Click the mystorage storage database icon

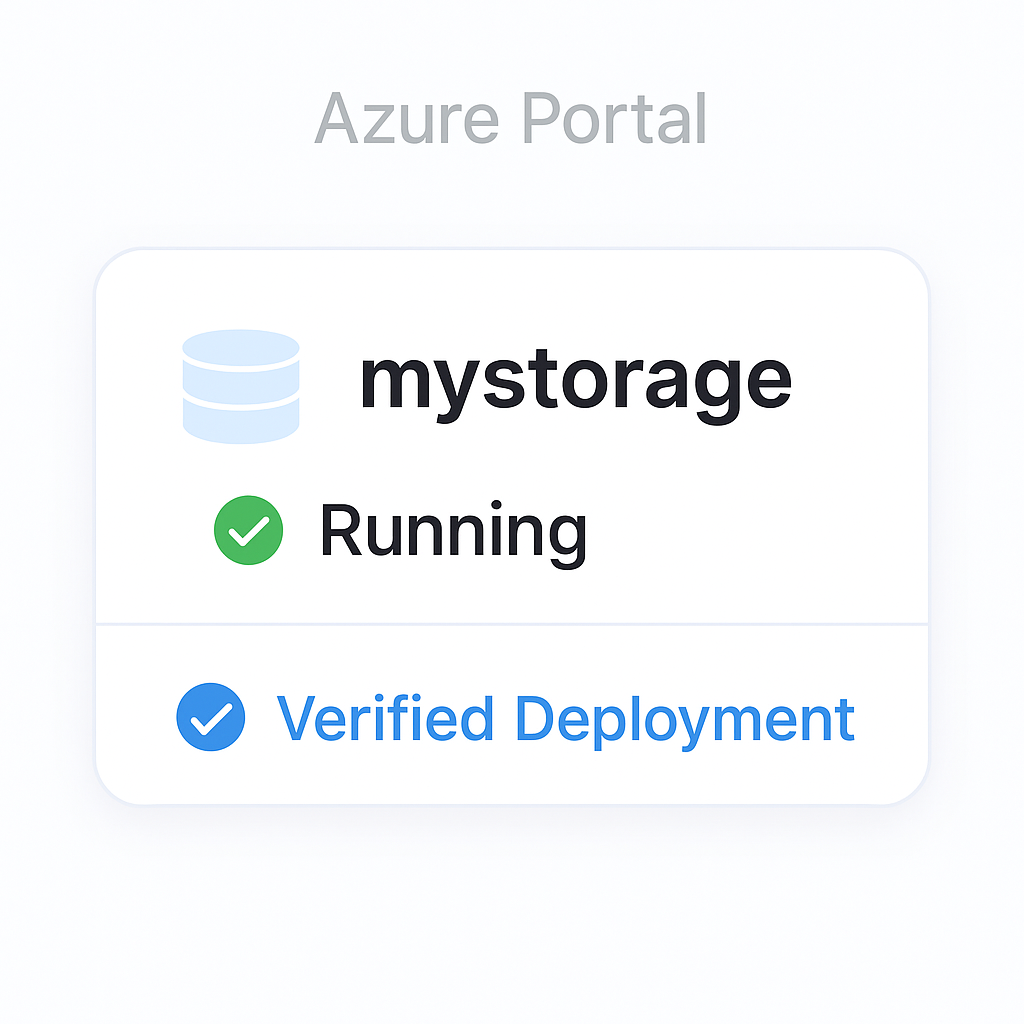[x=241, y=387]
